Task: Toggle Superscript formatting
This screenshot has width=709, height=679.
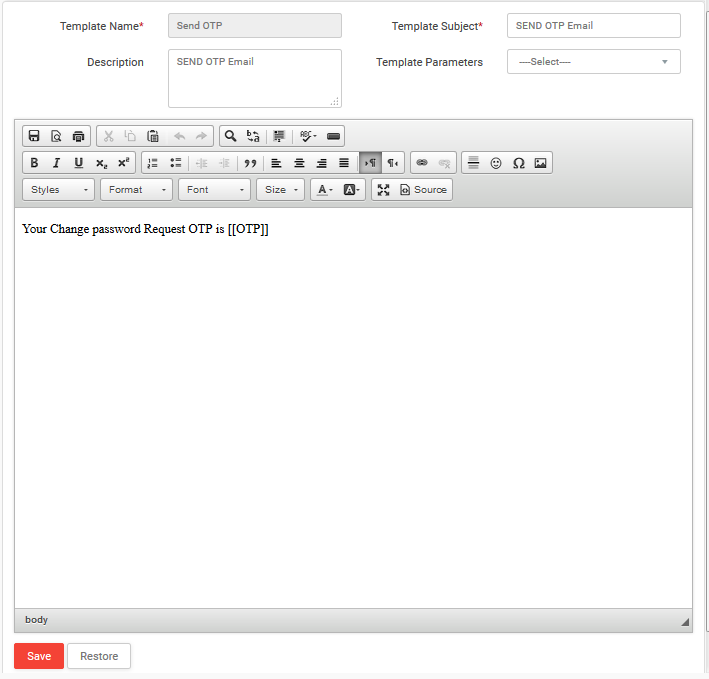Action: (x=123, y=163)
